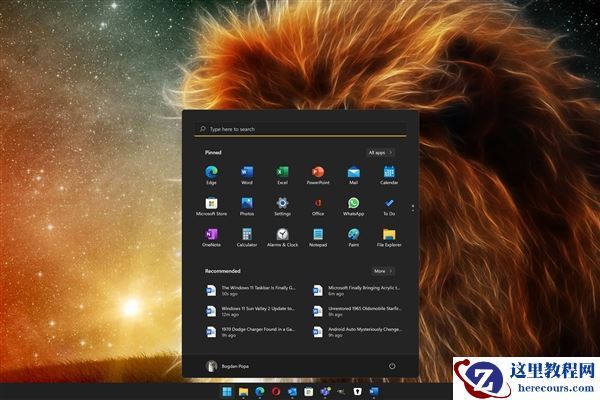Open the pinned Calendar app
The height and width of the screenshot is (400, 600).
click(389, 175)
